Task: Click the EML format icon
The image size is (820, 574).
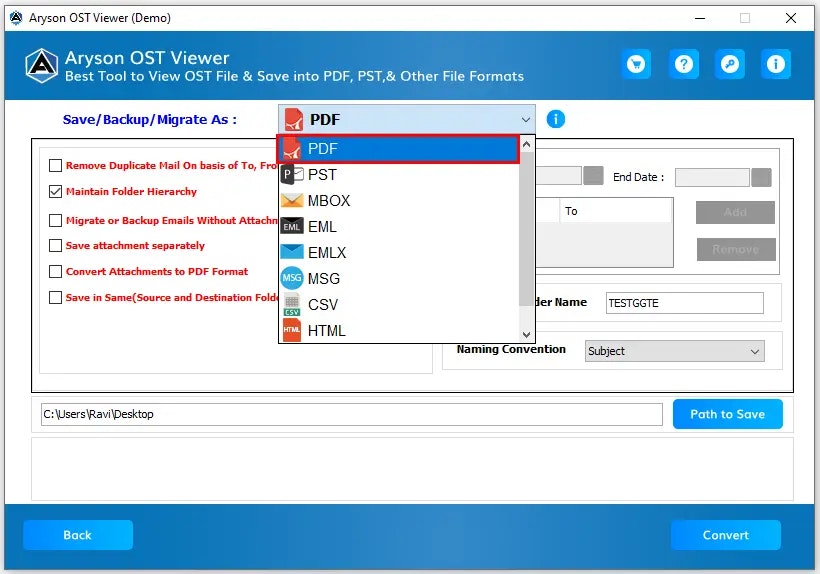Action: (x=292, y=226)
